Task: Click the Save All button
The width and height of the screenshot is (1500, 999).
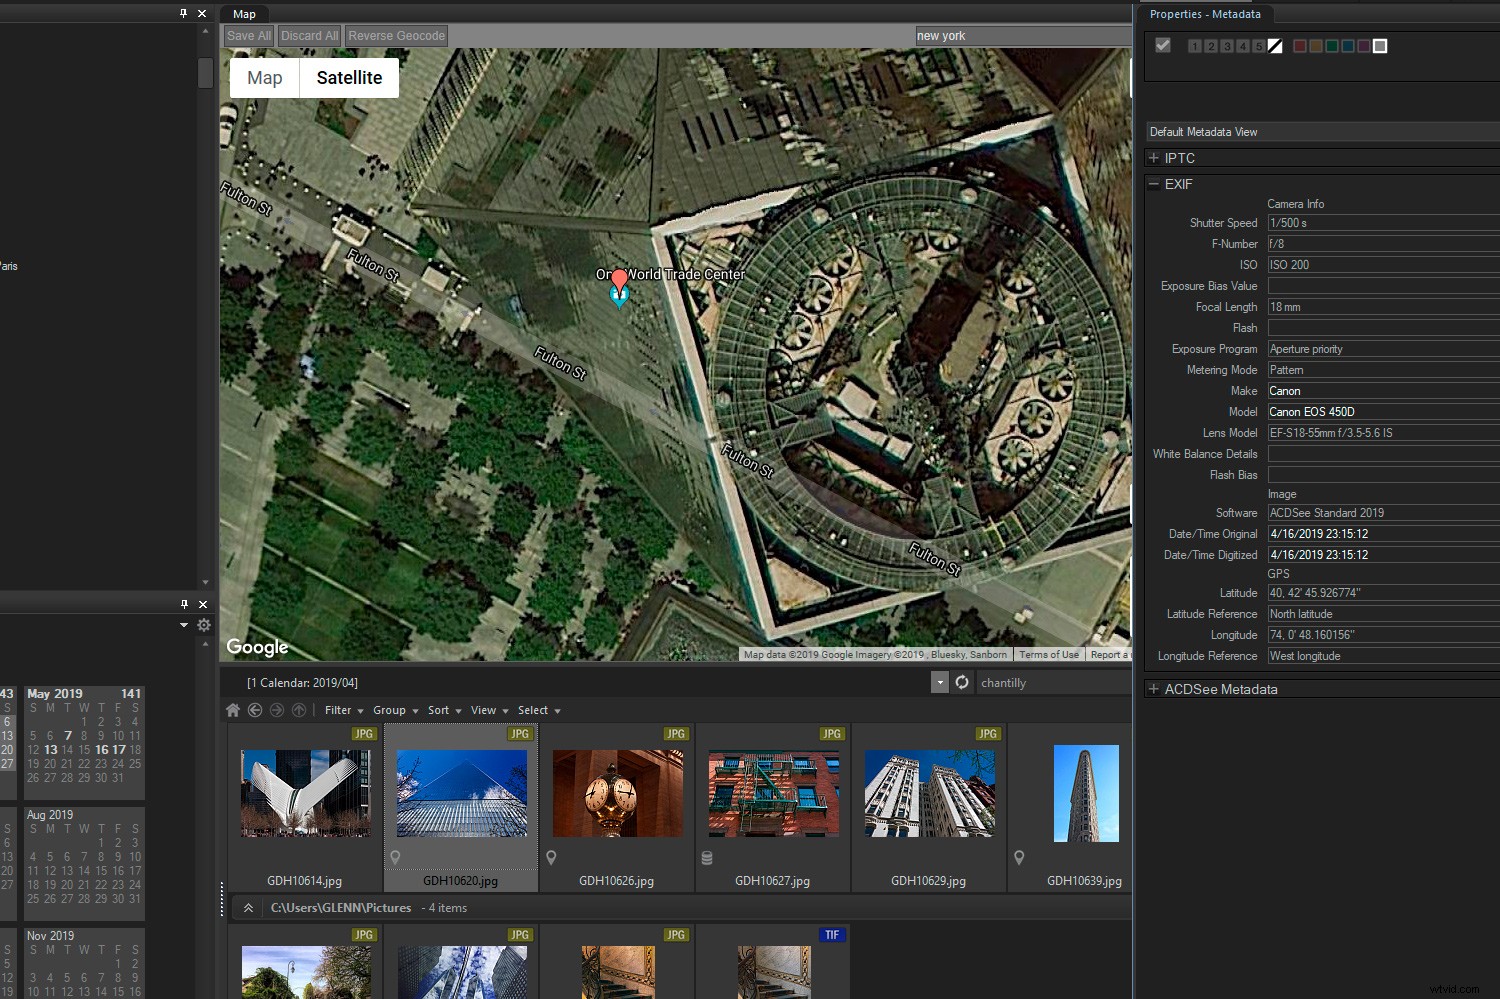Action: (x=249, y=36)
